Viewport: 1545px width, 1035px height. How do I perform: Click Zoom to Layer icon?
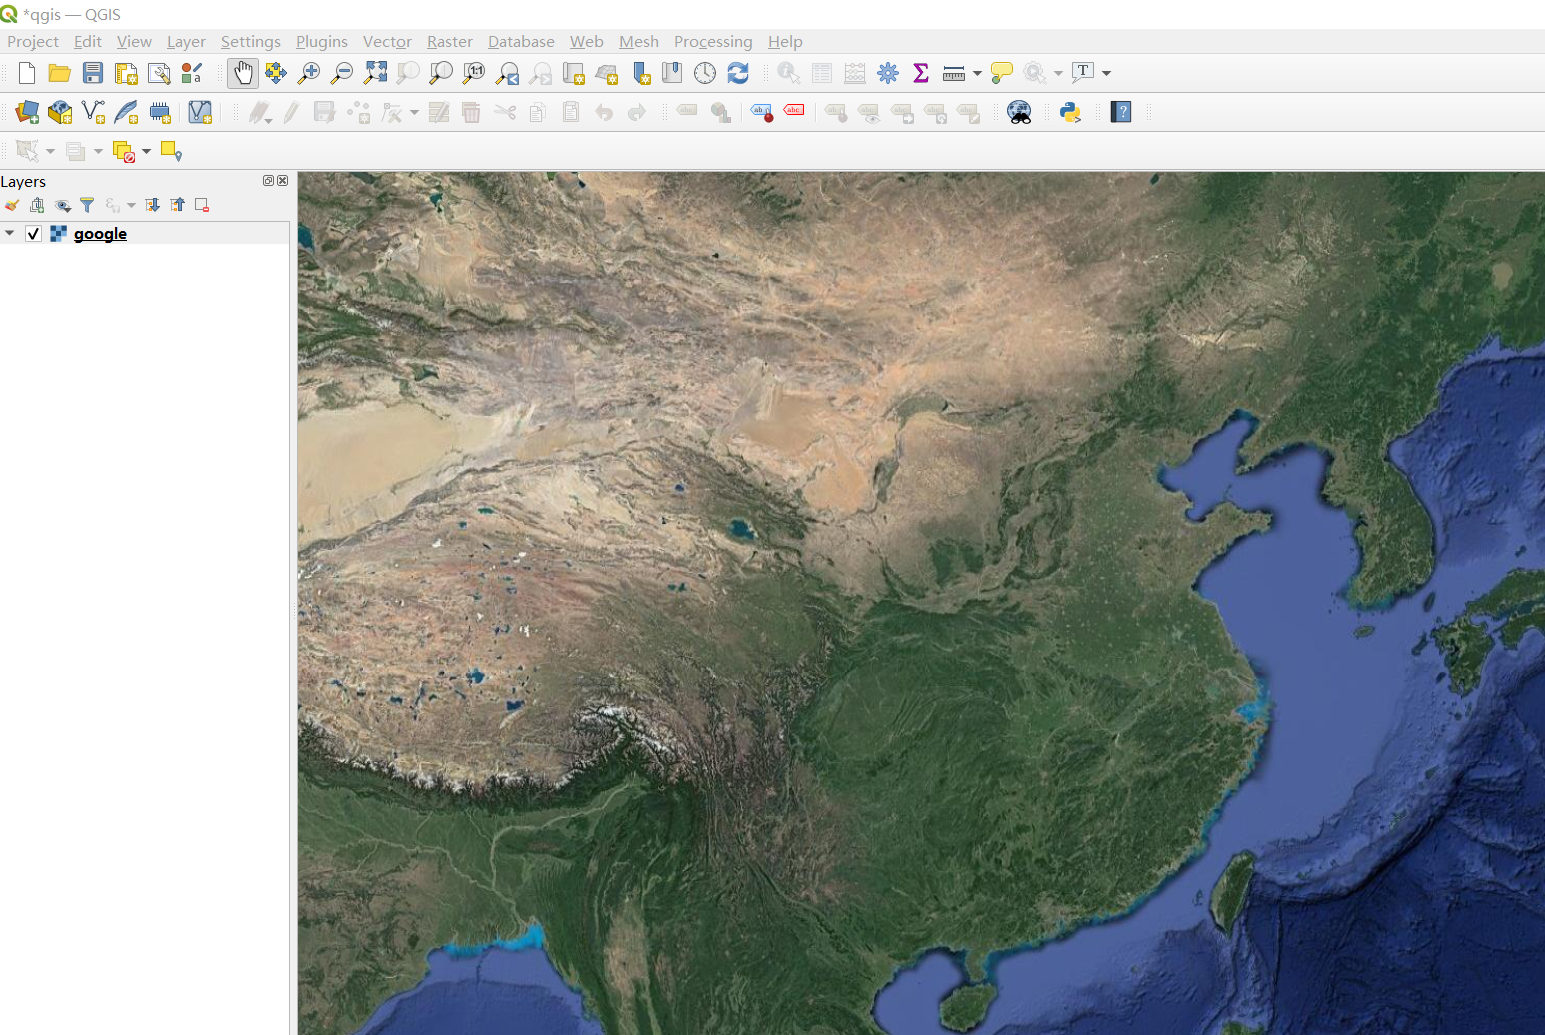coord(441,73)
